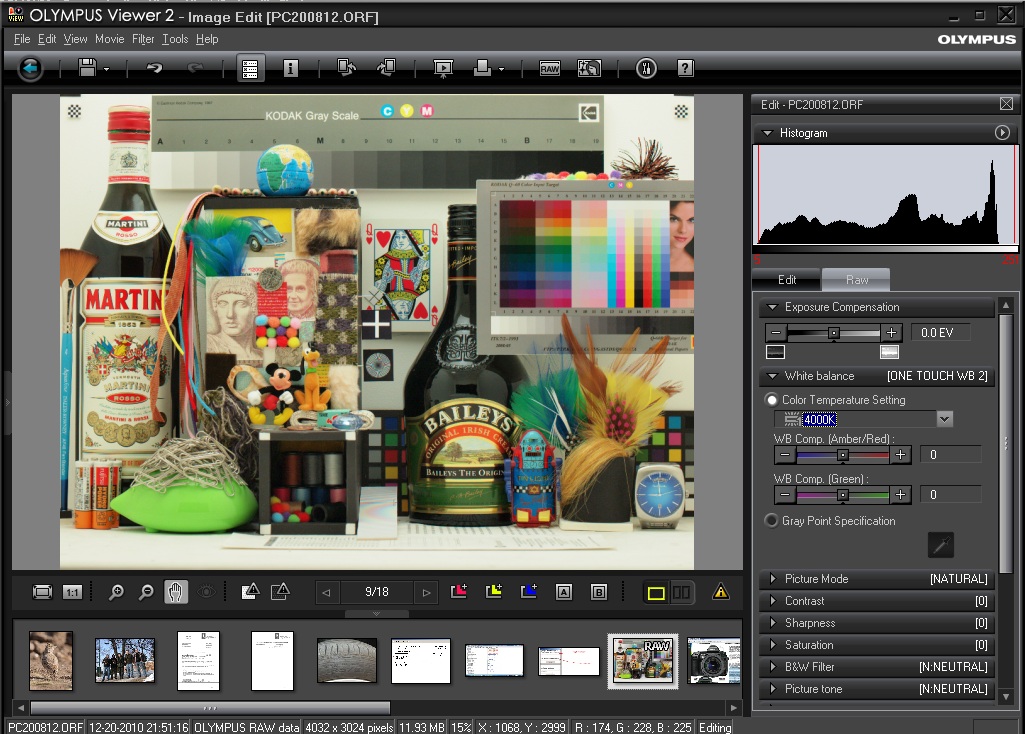This screenshot has width=1025, height=734.
Task: Expand the B&W Filter section
Action: point(773,667)
